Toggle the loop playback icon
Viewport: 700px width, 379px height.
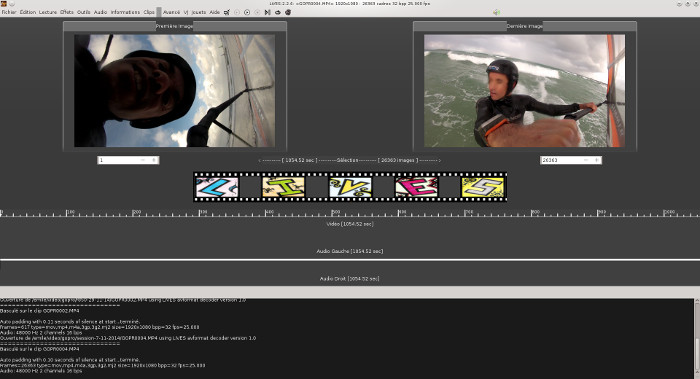coord(278,12)
